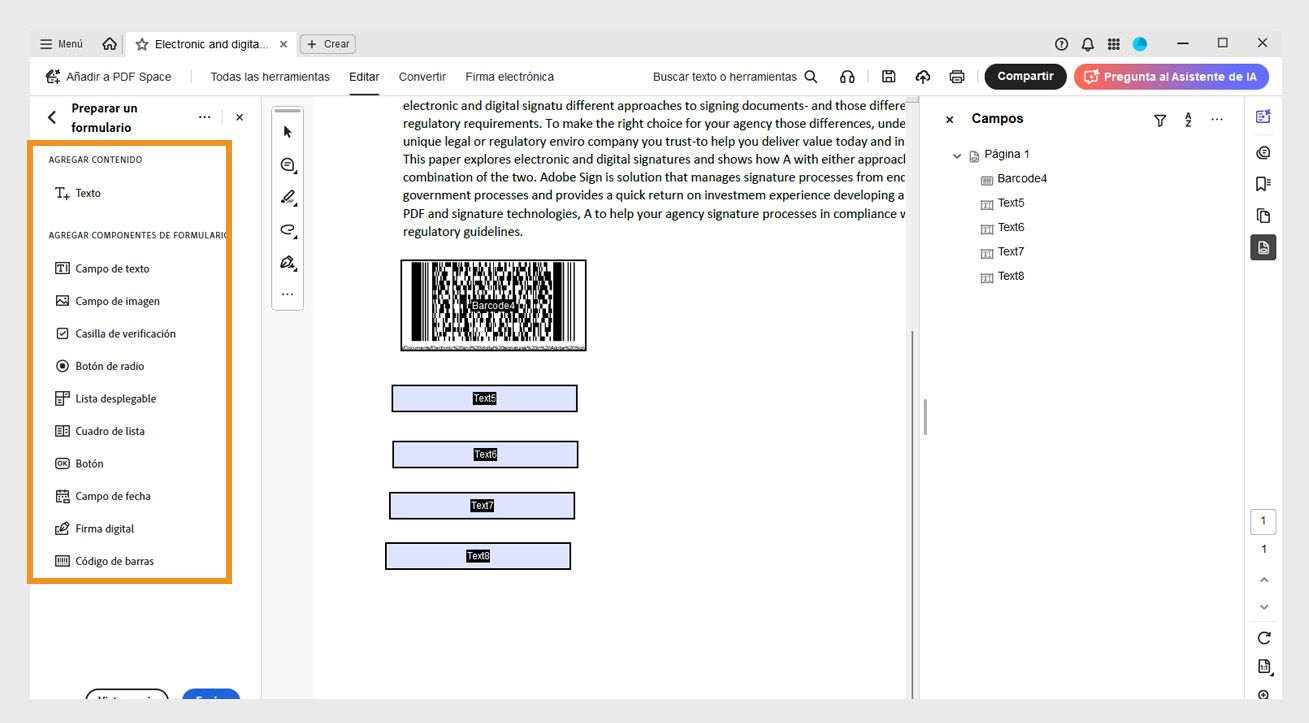Close the Preparar un formulario panel
The image size is (1309, 723).
point(240,117)
